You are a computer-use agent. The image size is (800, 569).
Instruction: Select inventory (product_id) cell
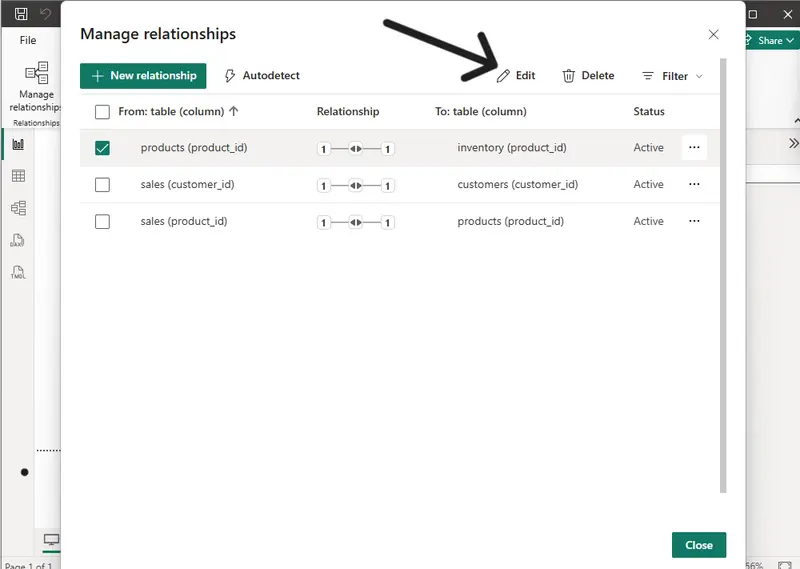pyautogui.click(x=512, y=147)
